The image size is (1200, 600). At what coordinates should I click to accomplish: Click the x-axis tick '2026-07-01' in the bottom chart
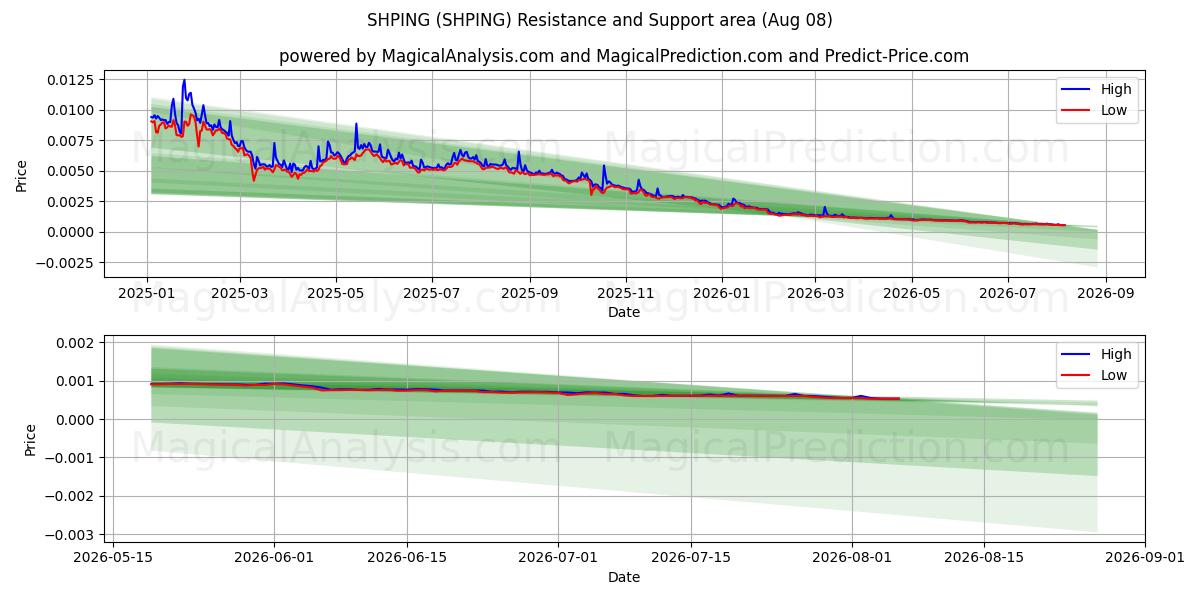point(558,558)
